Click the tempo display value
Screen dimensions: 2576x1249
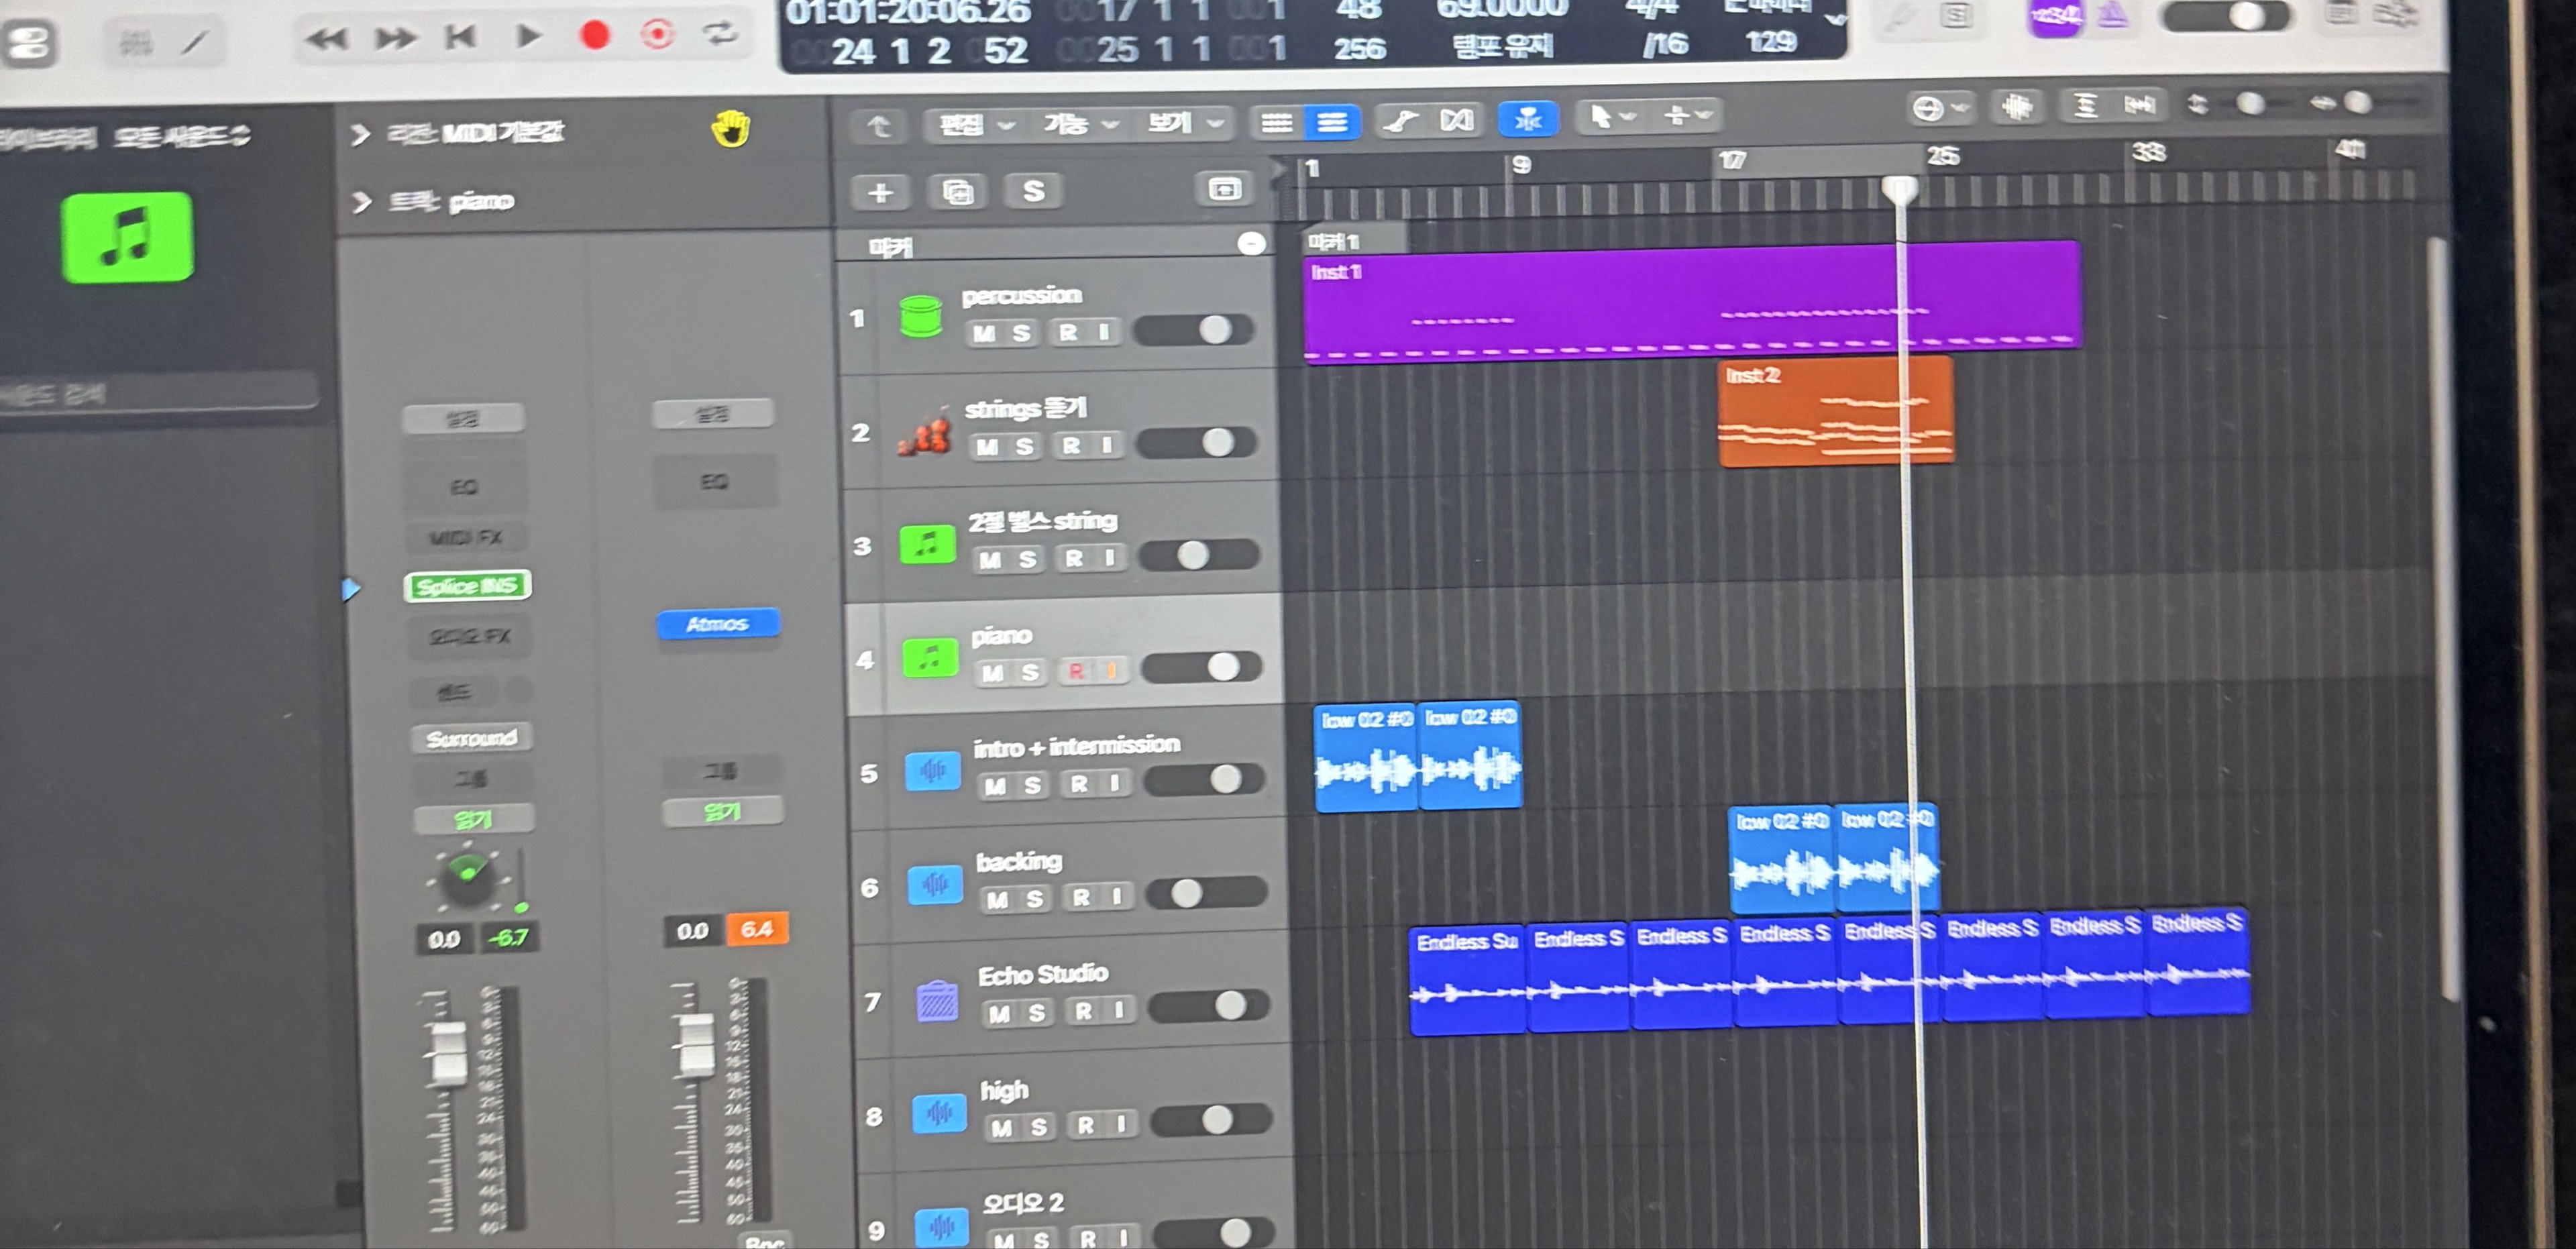1501,10
